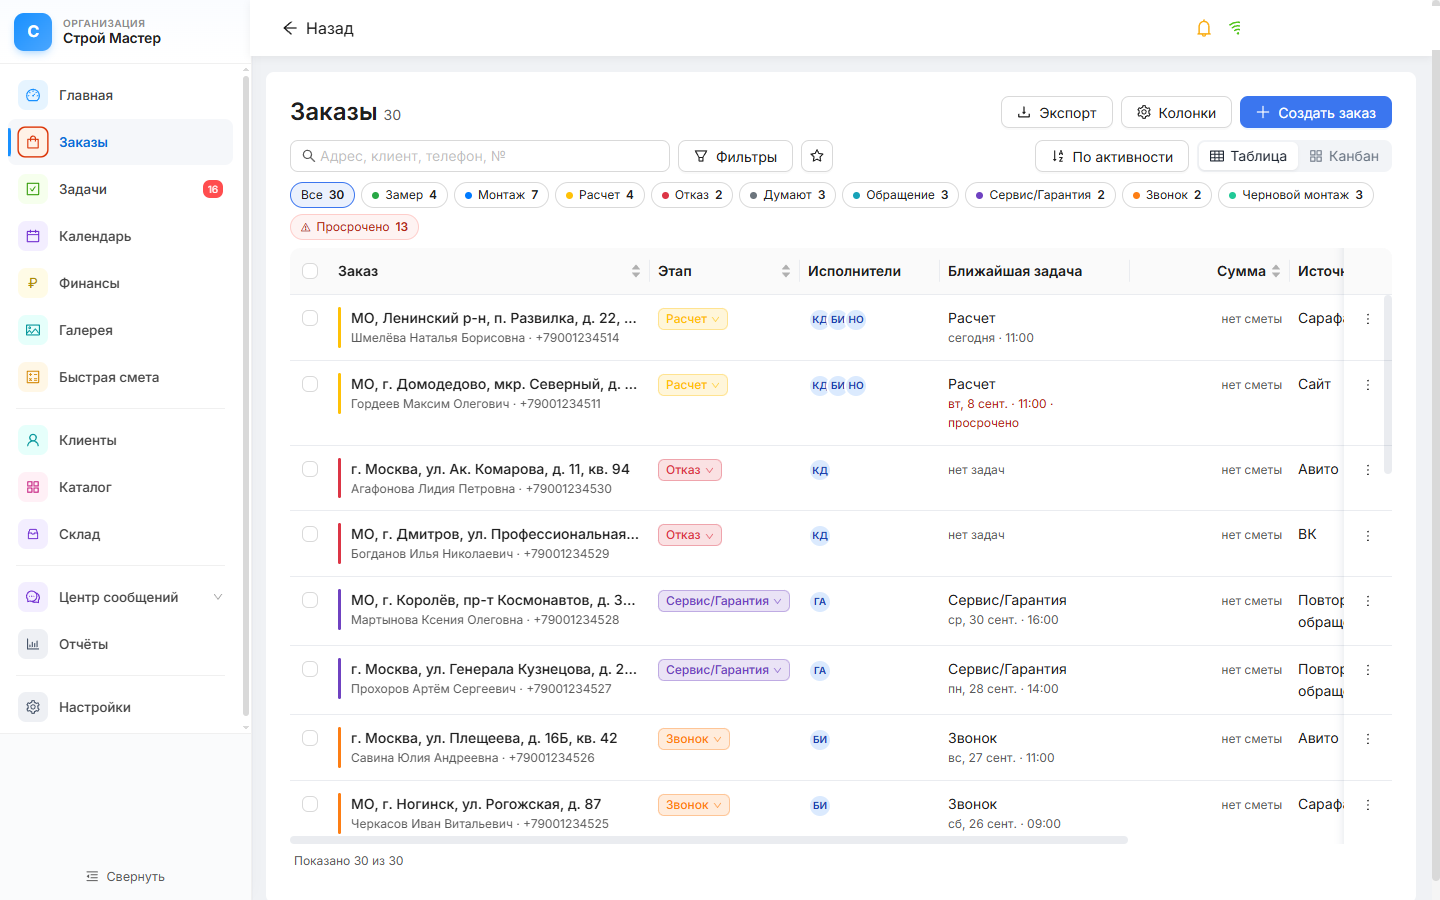Sort the Заказ column
1440x900 pixels.
[x=636, y=271]
